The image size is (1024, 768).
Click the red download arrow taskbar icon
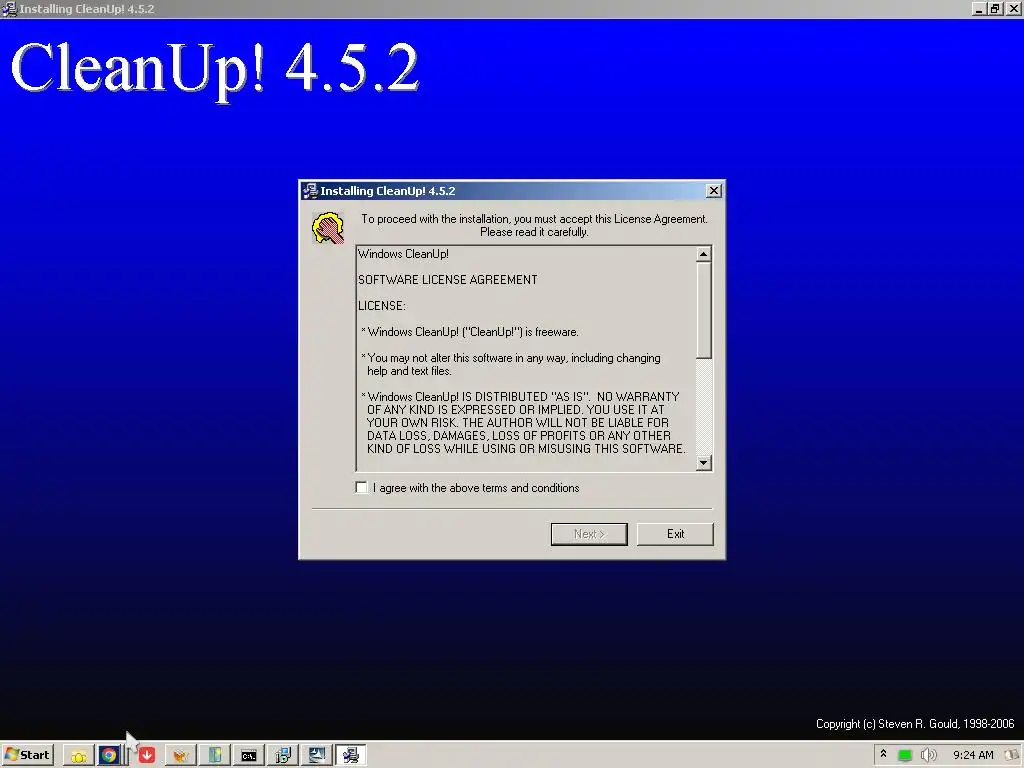(147, 756)
